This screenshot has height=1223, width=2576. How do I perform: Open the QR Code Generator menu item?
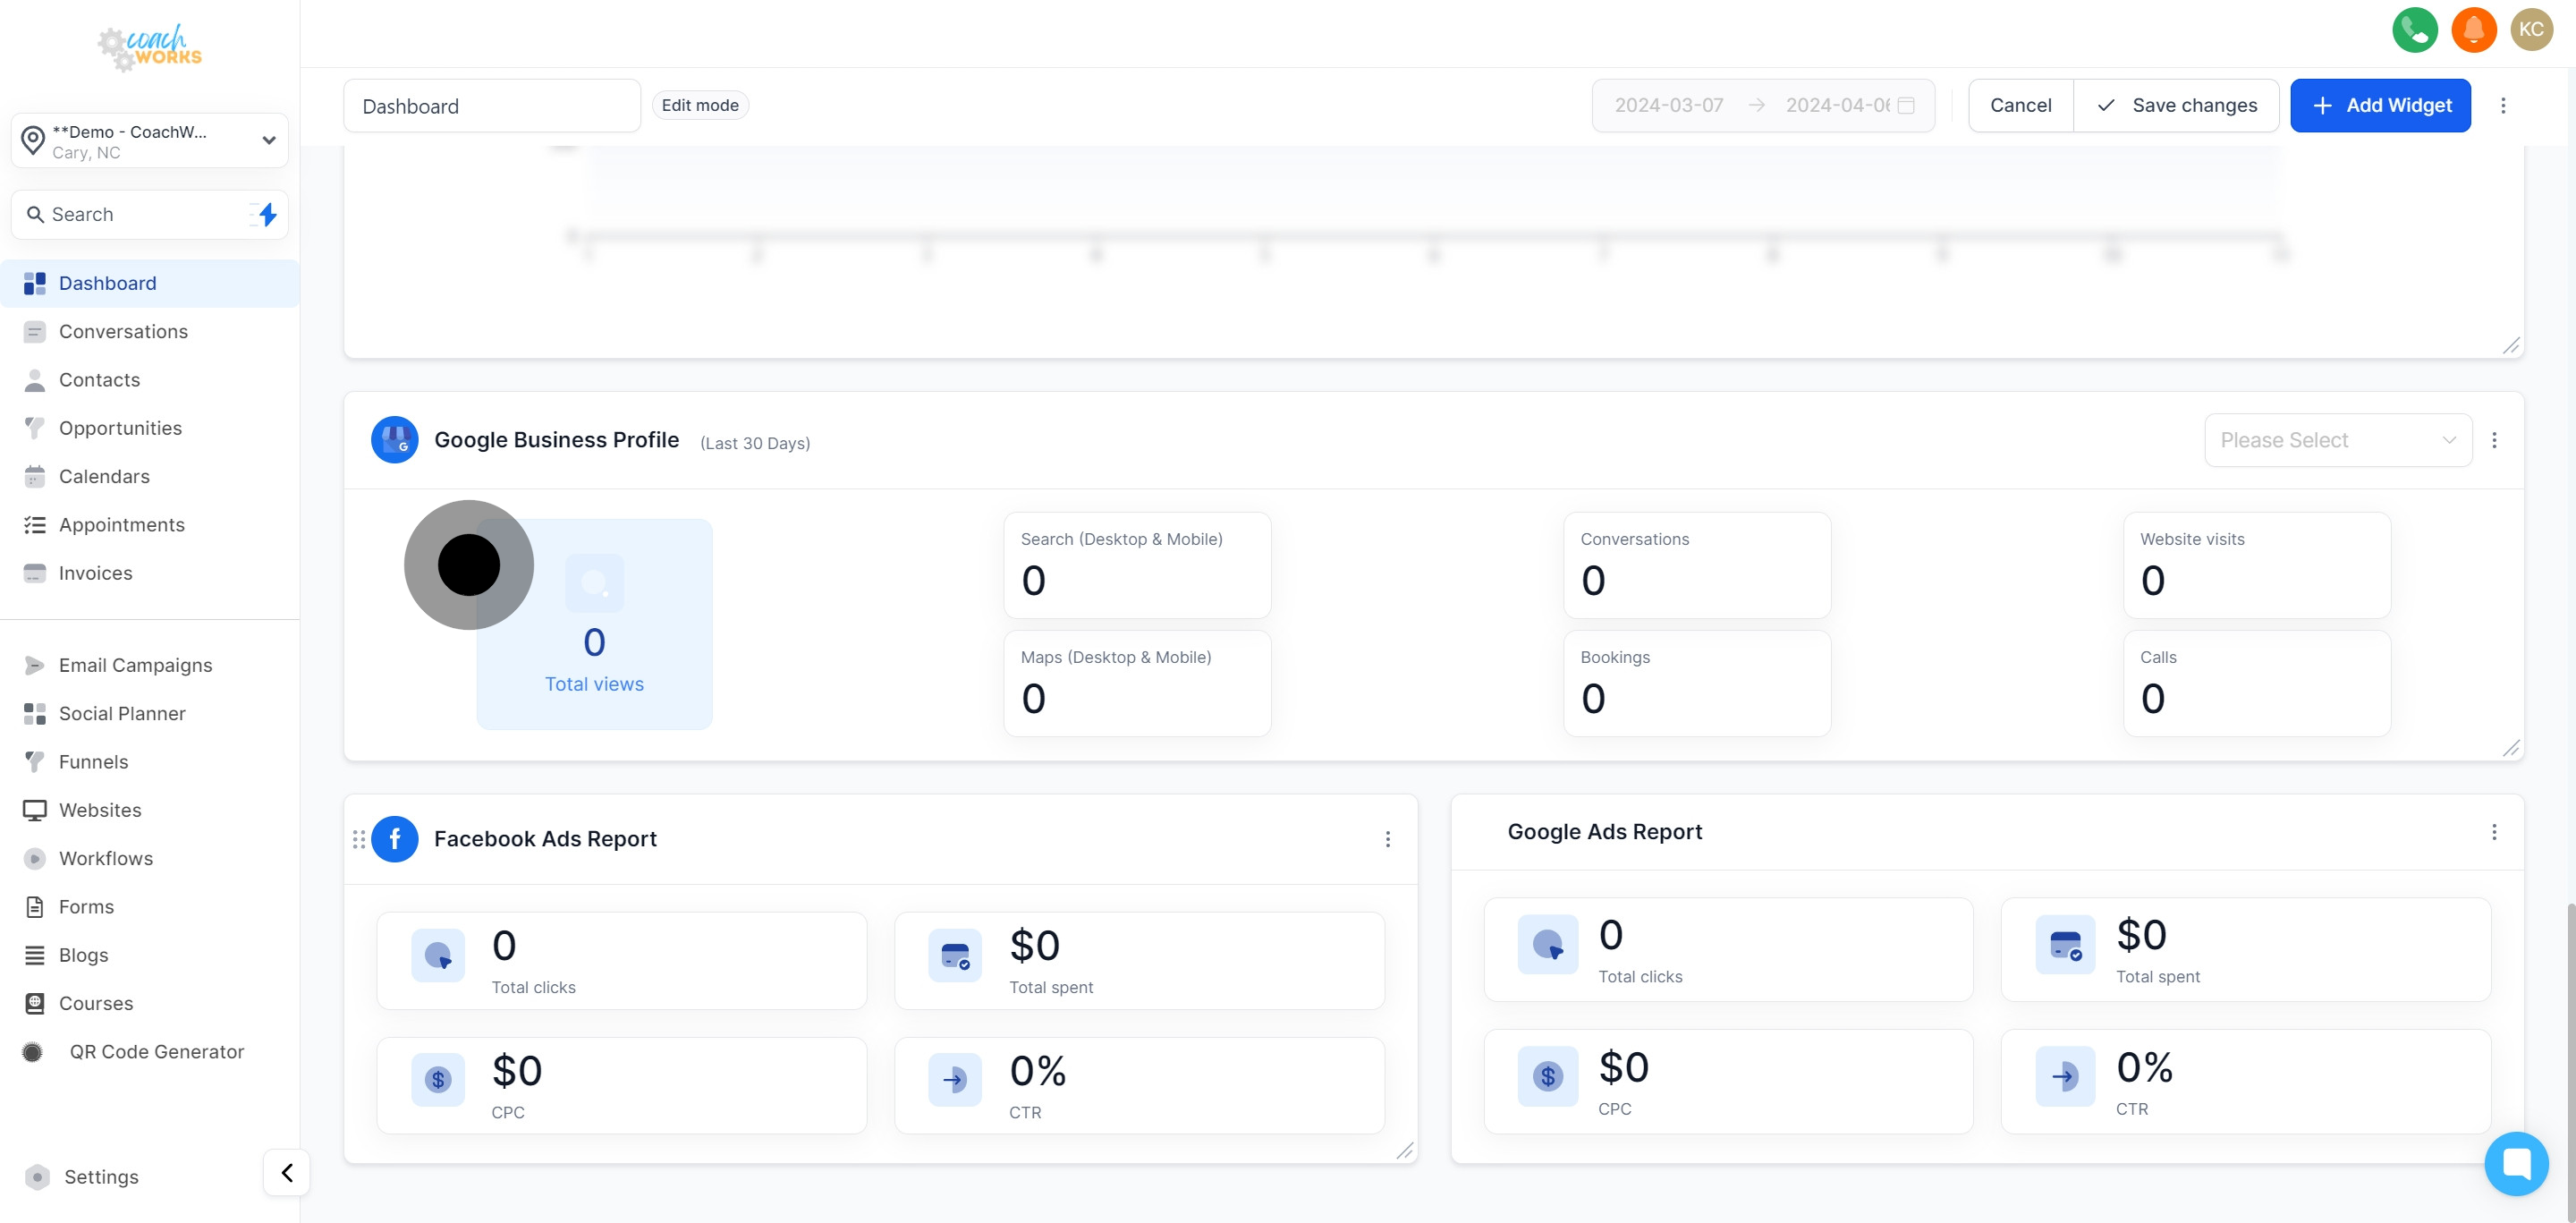156,1051
